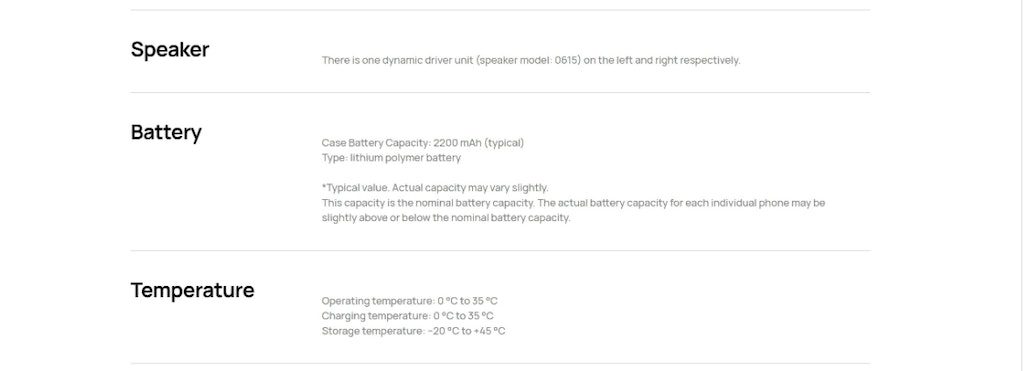Click the Temperature section heading
The width and height of the screenshot is (1024, 371).
[193, 290]
